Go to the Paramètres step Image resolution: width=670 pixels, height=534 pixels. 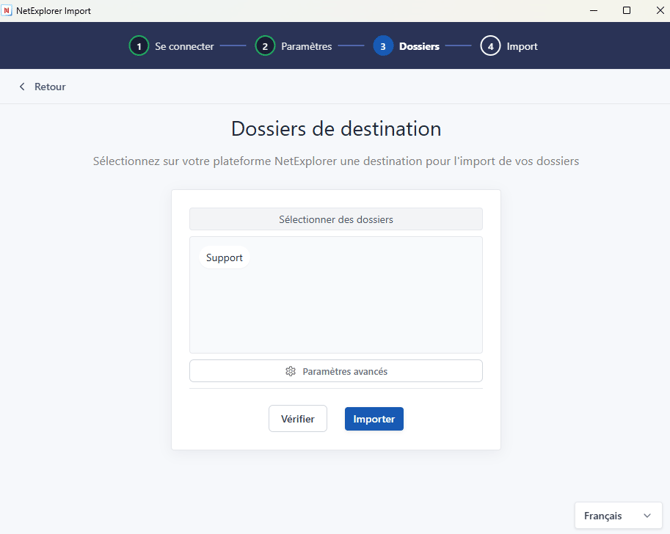[x=306, y=46]
